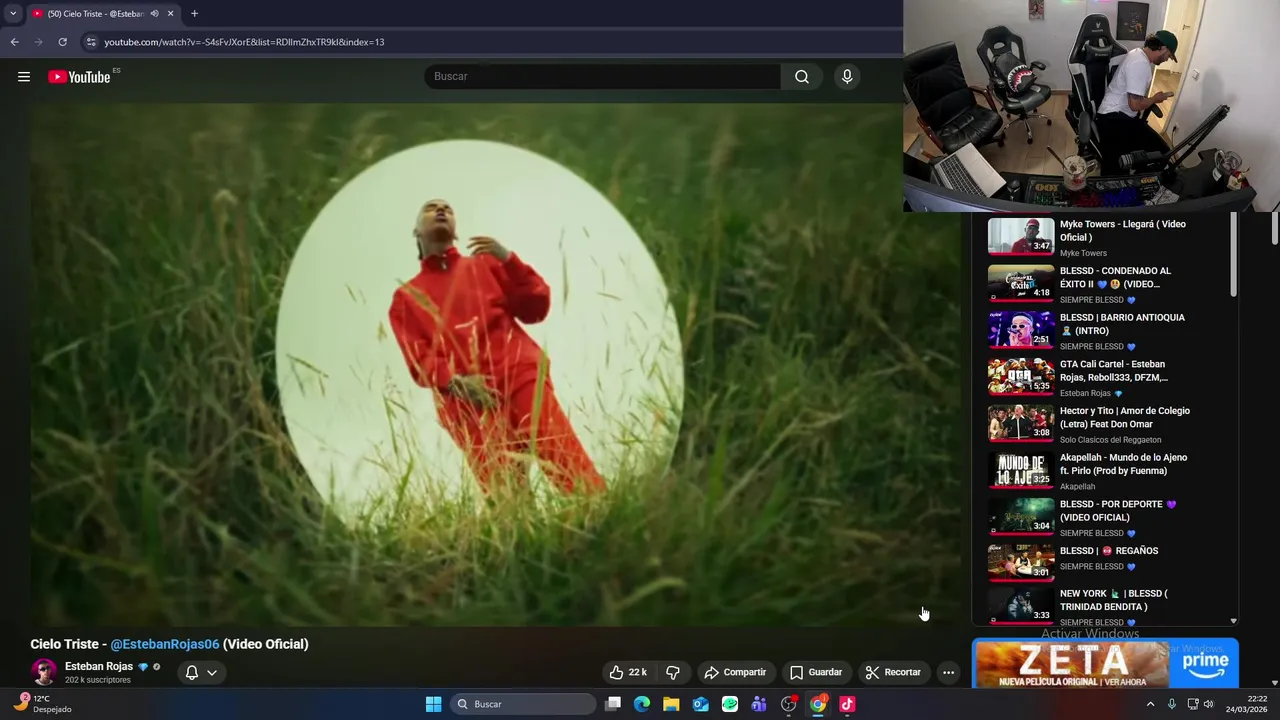This screenshot has width=1280, height=720.
Task: Click the system tray microphone icon
Action: [x=1171, y=704]
